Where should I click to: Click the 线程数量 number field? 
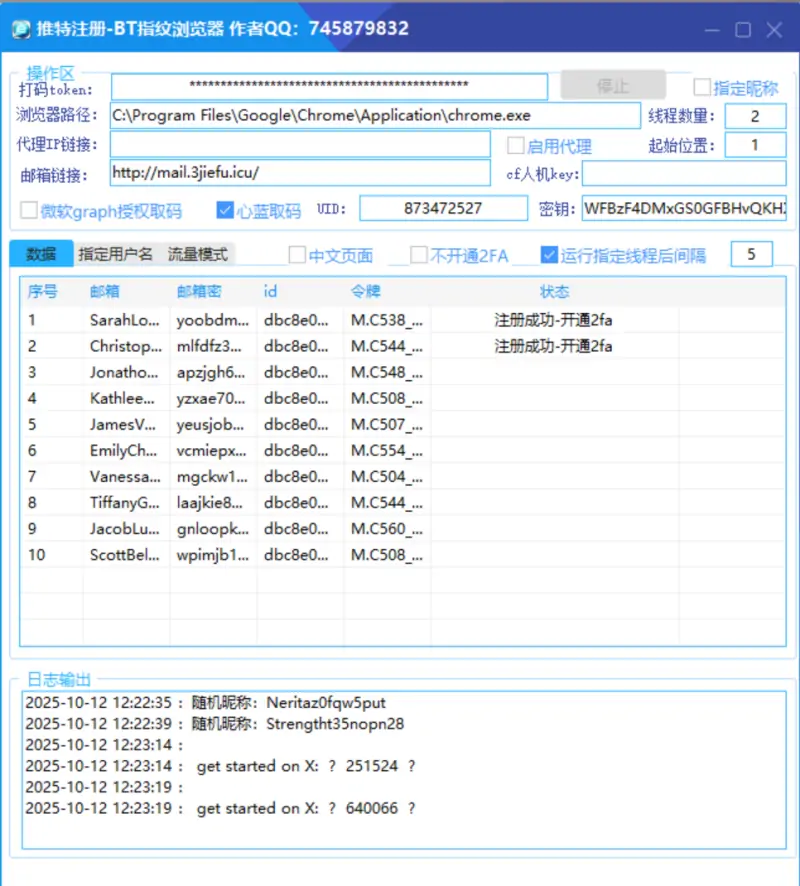pyautogui.click(x=755, y=116)
